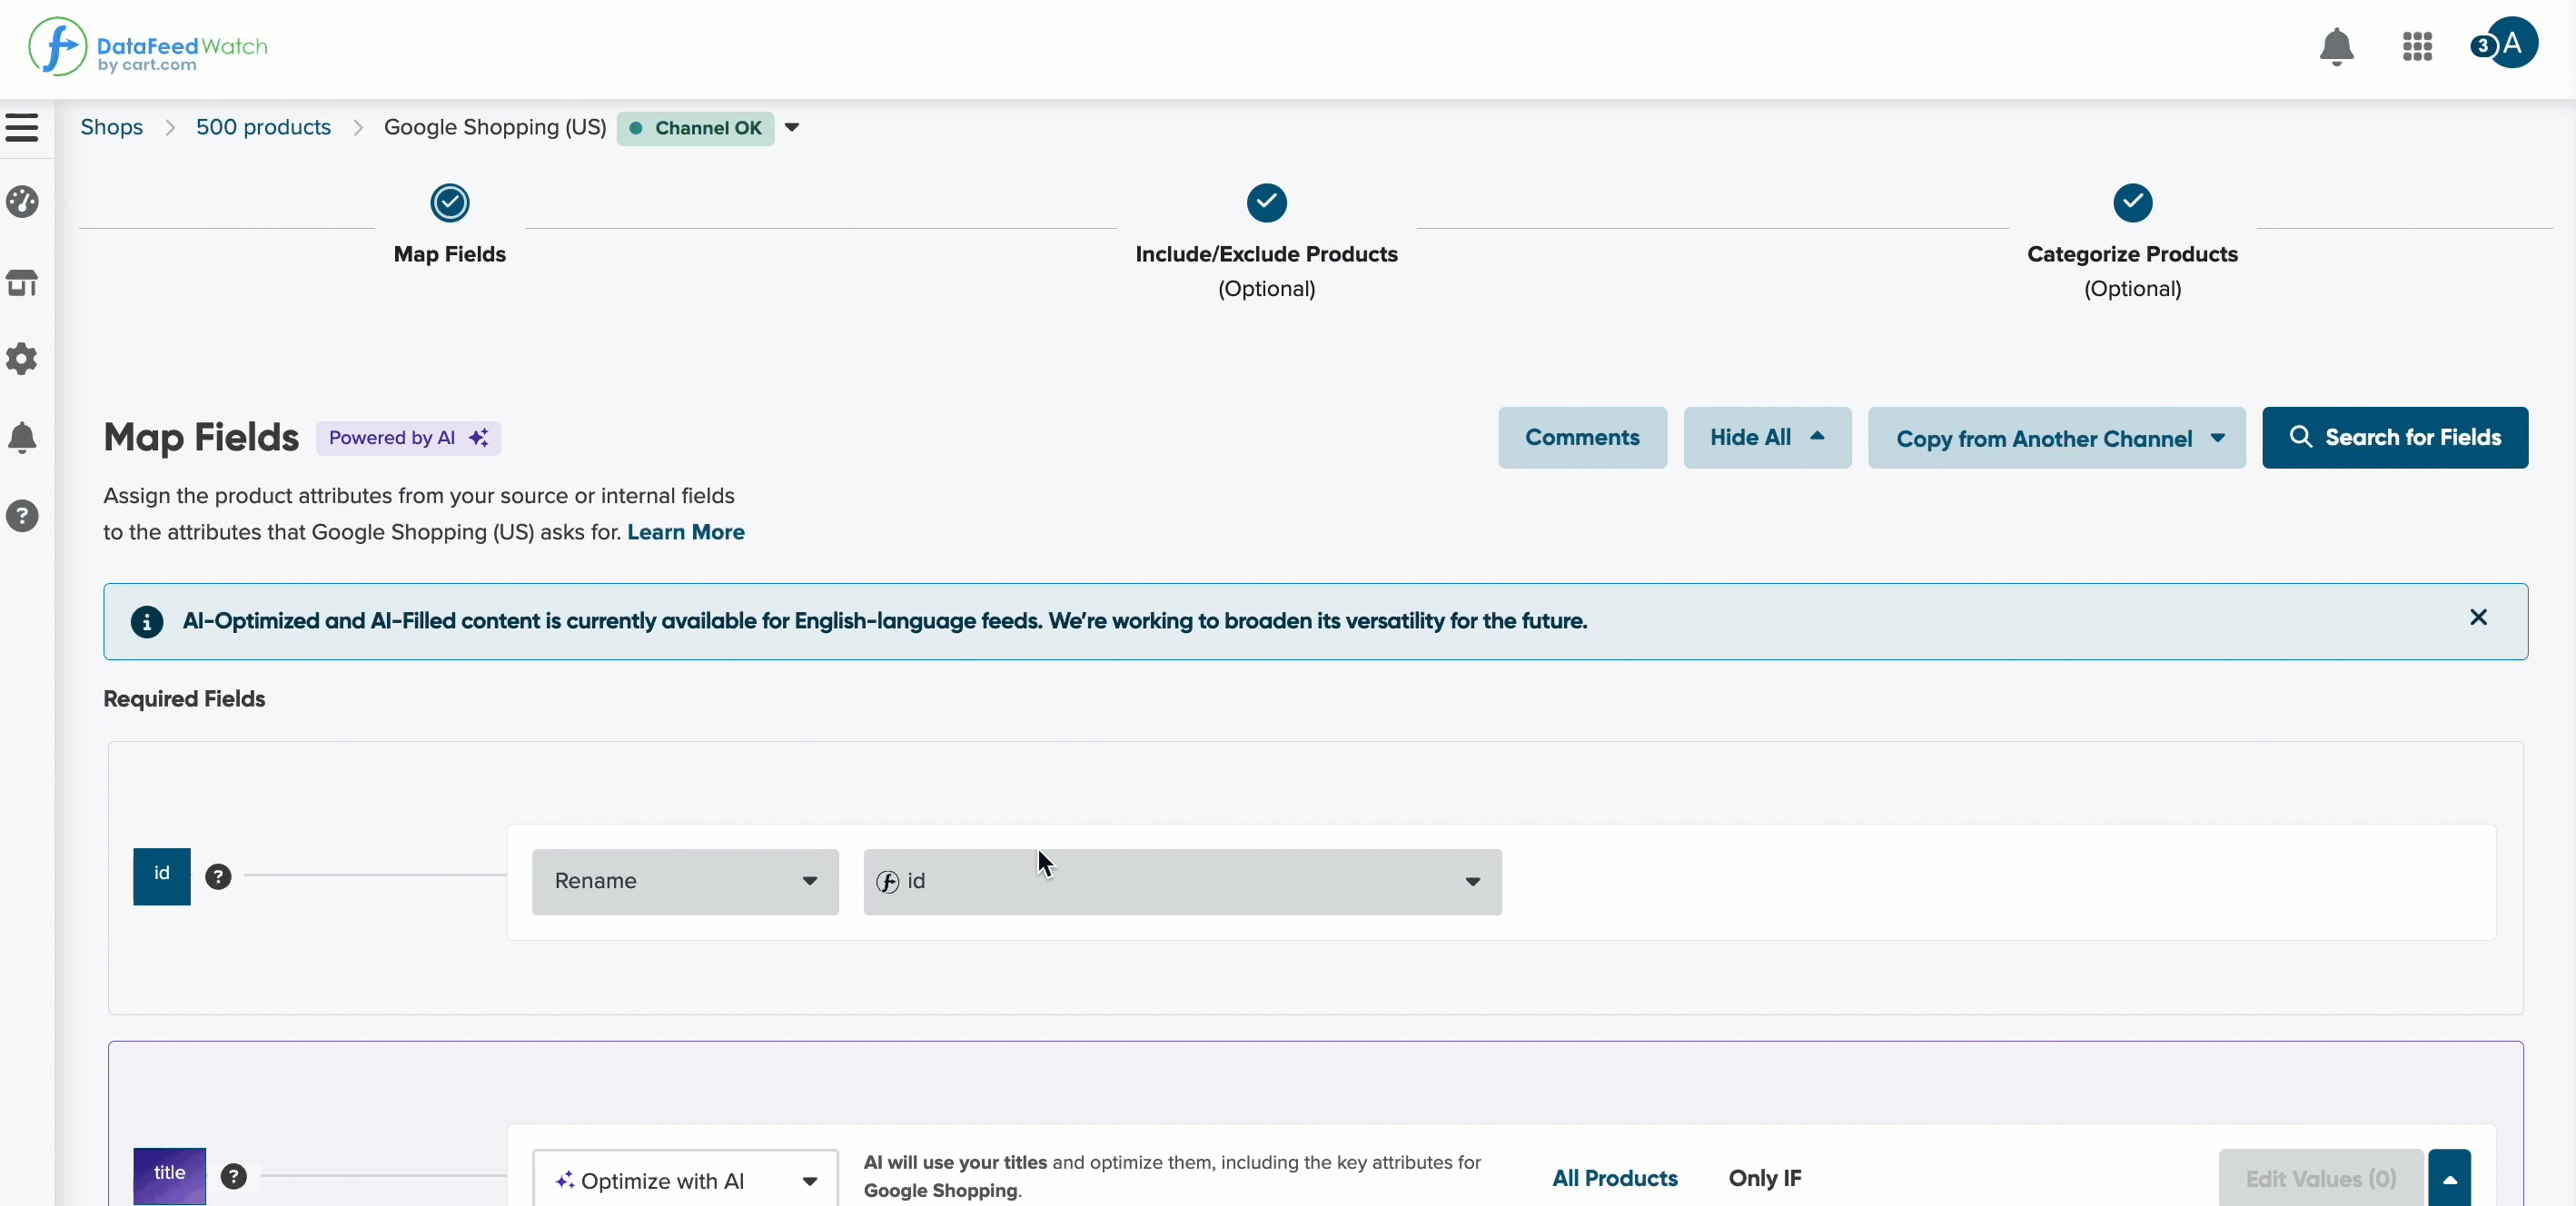Click the title field label tag

click(170, 1176)
